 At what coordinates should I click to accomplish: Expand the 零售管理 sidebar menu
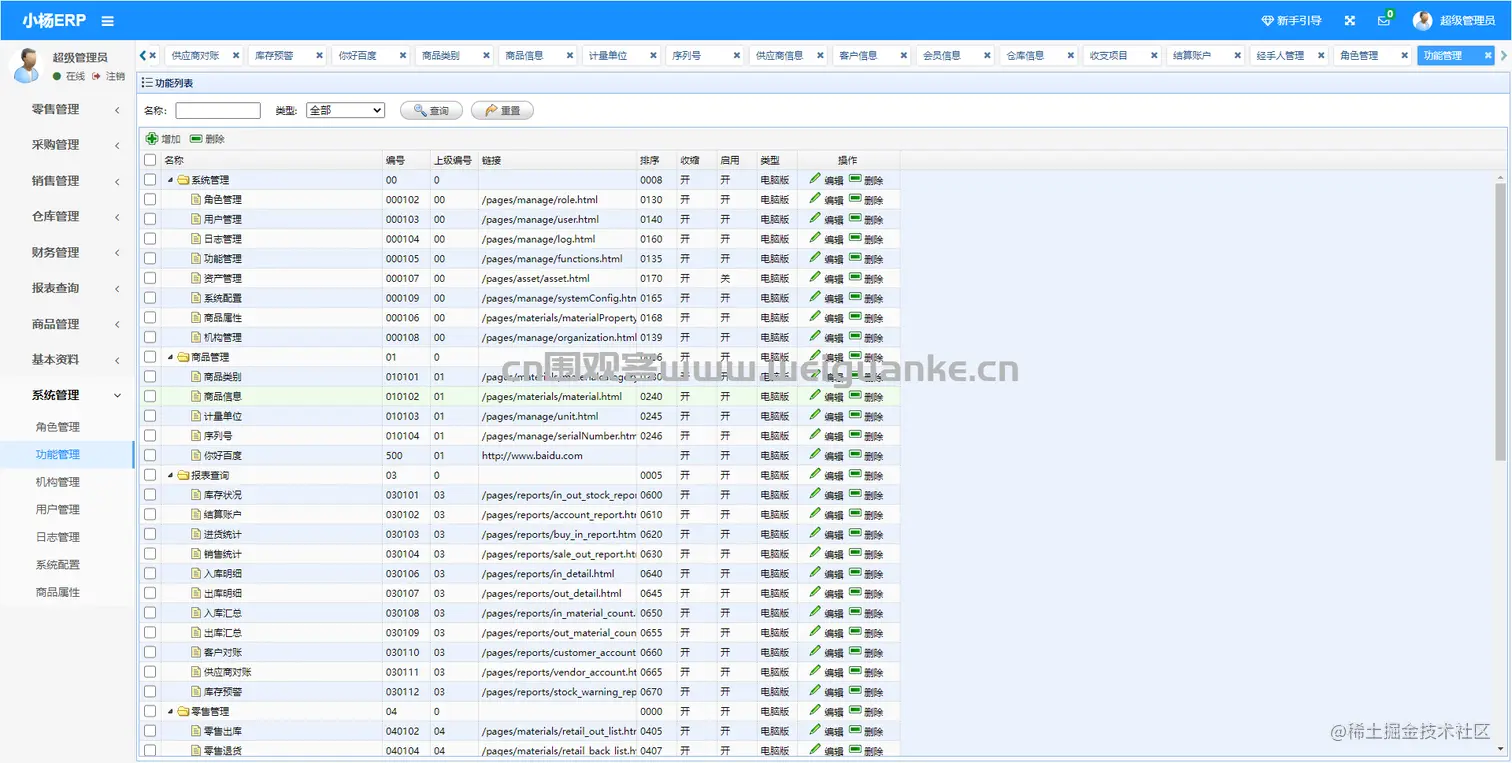click(x=67, y=109)
